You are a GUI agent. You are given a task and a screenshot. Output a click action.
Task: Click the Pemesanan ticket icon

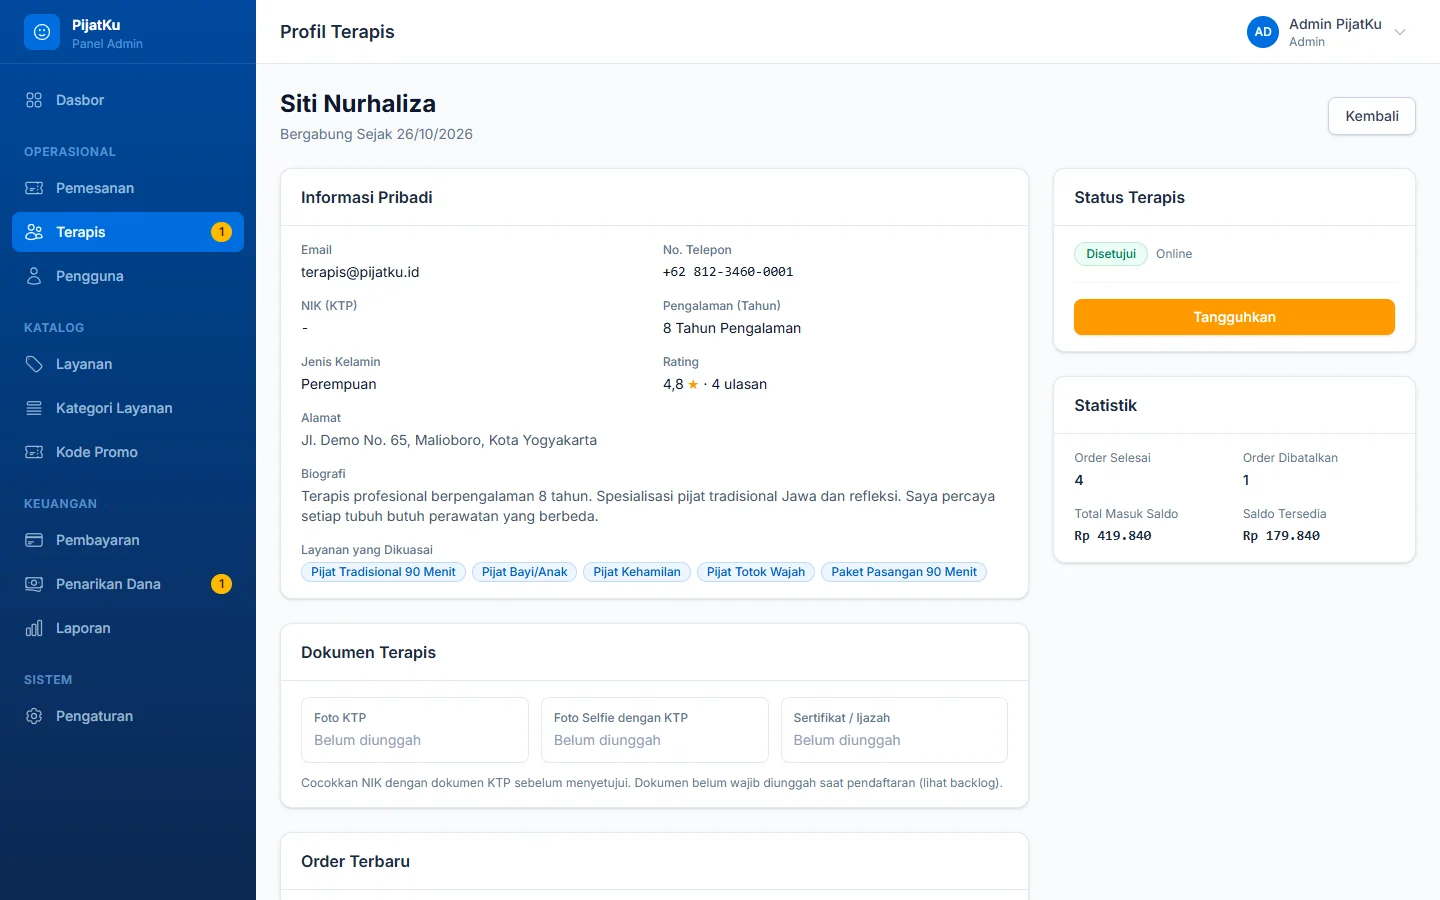(x=34, y=188)
